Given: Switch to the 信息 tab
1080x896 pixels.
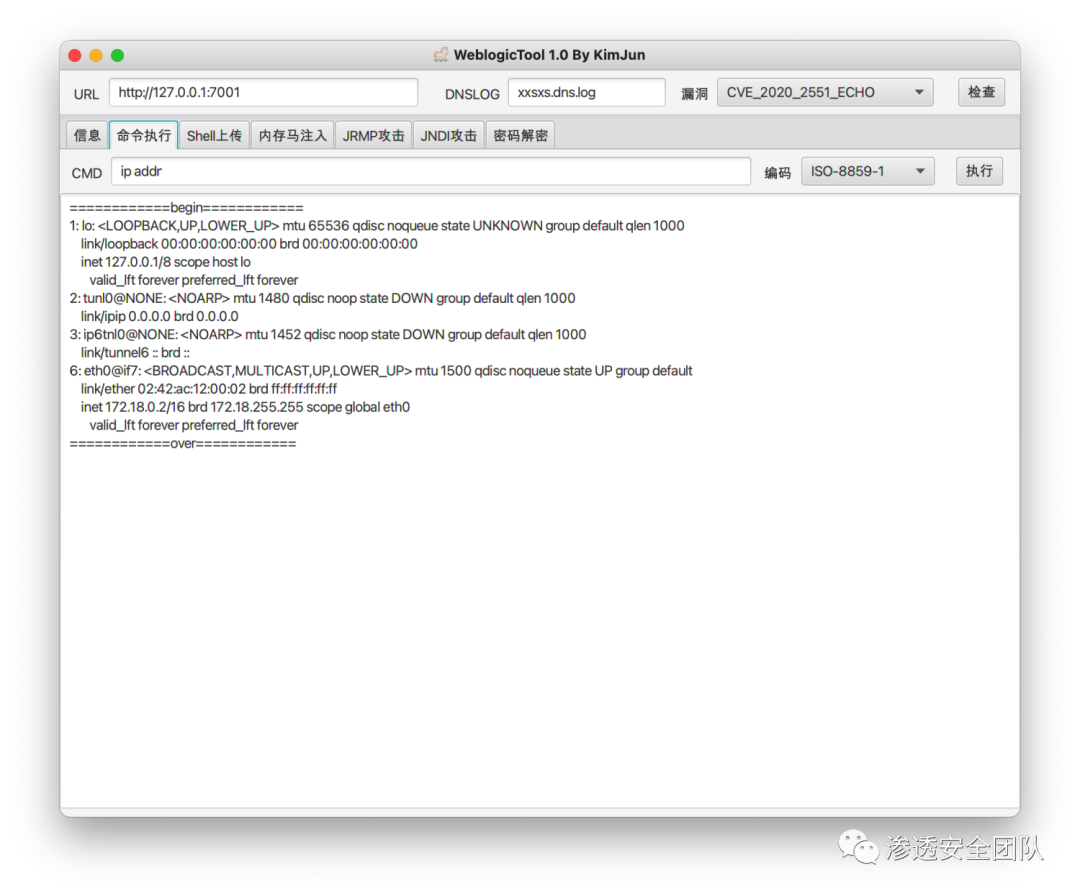Looking at the screenshot, I should (87, 136).
